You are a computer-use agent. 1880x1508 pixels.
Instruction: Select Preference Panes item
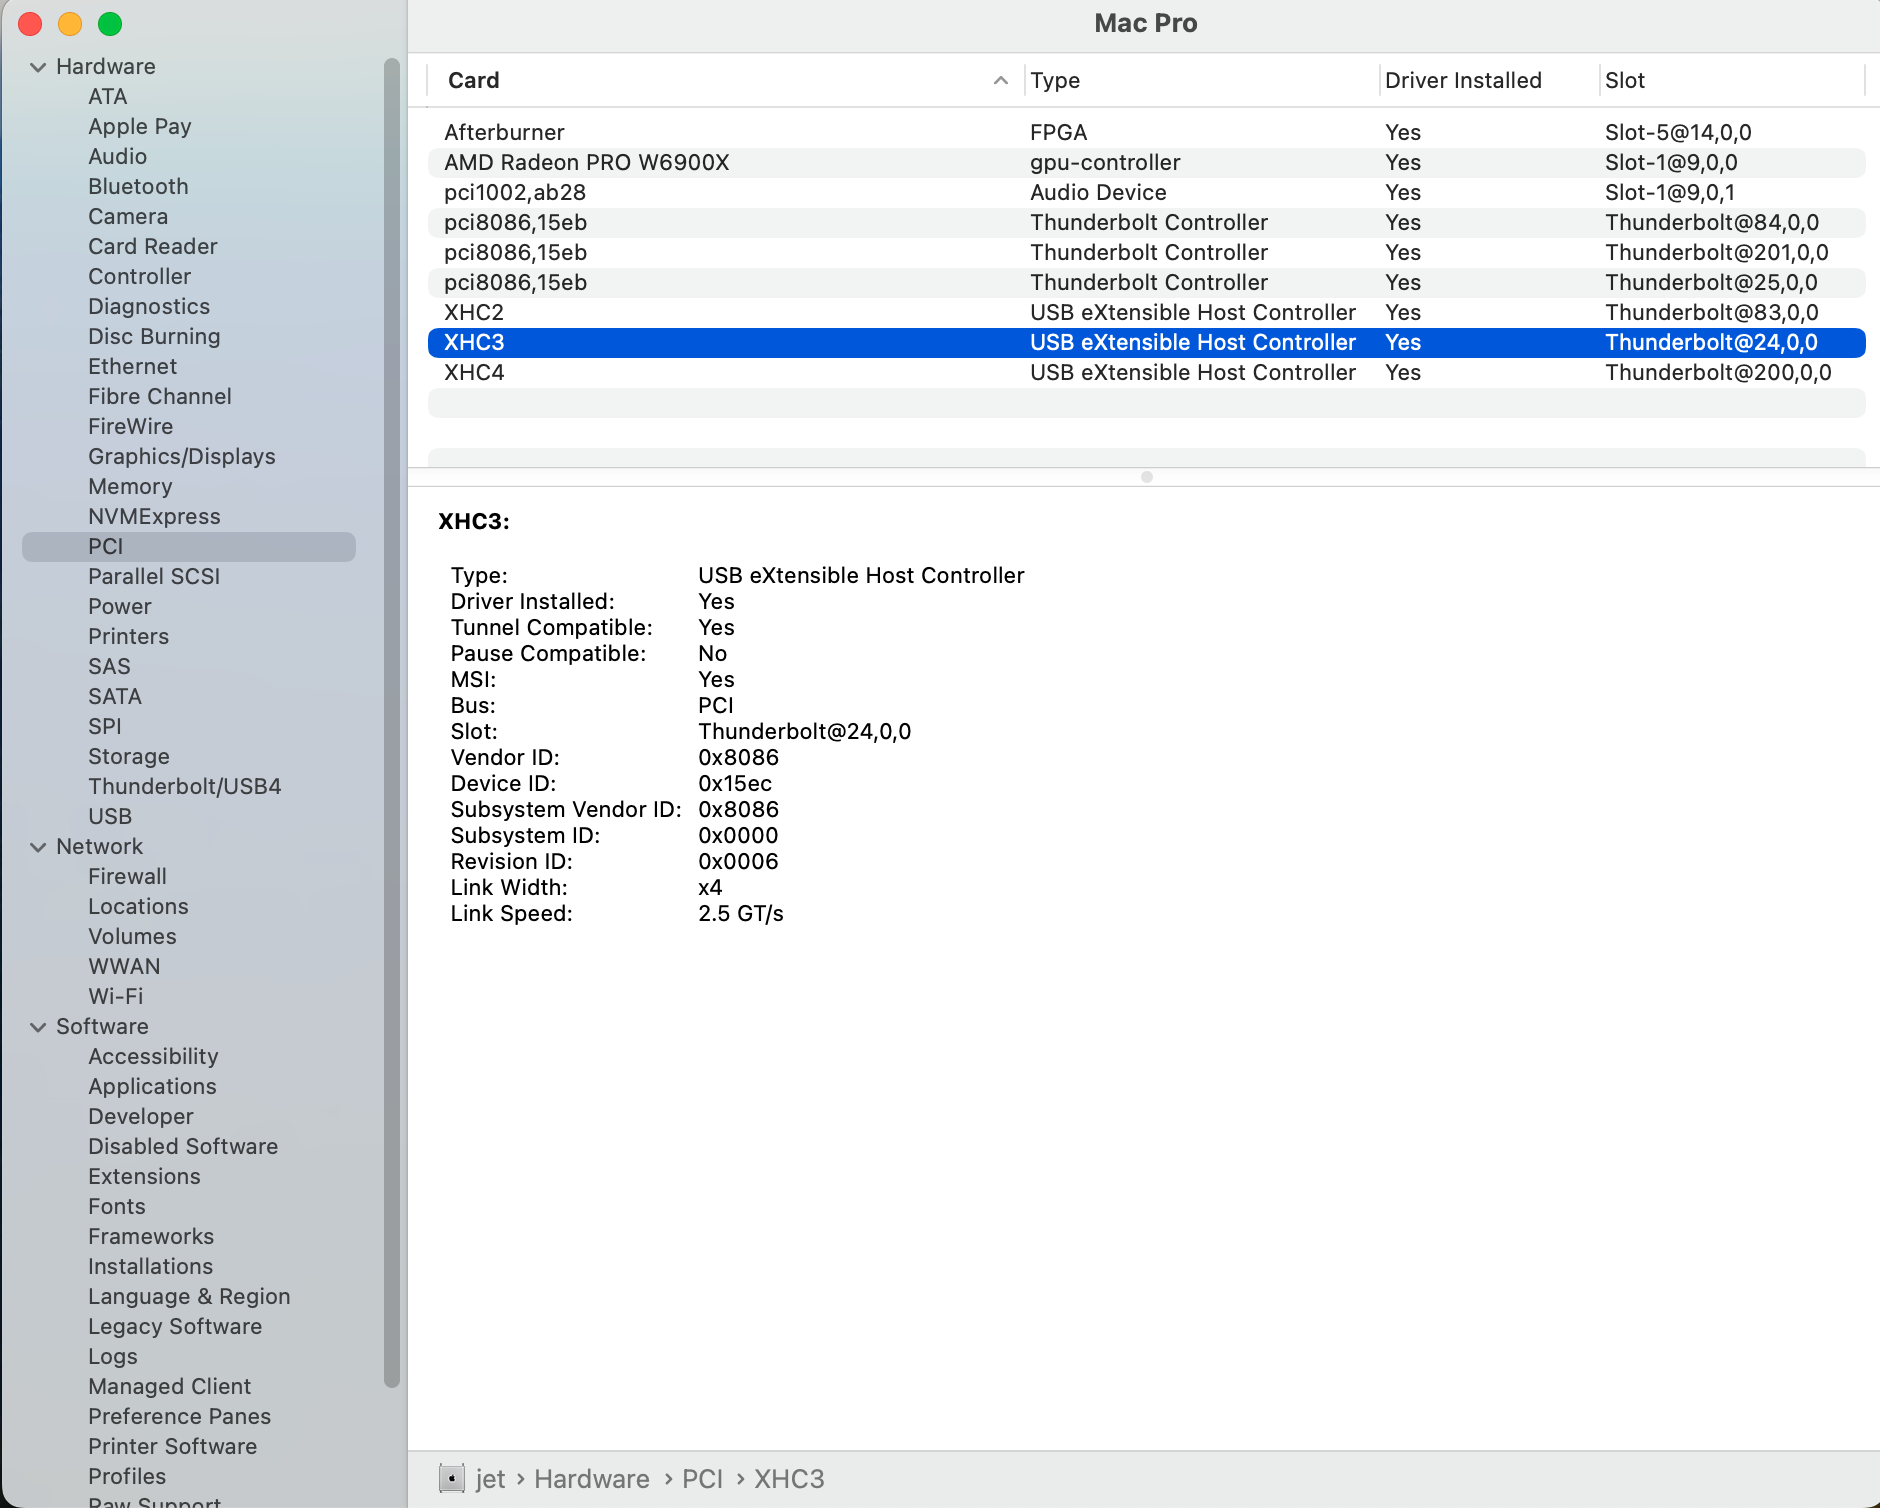[180, 1417]
